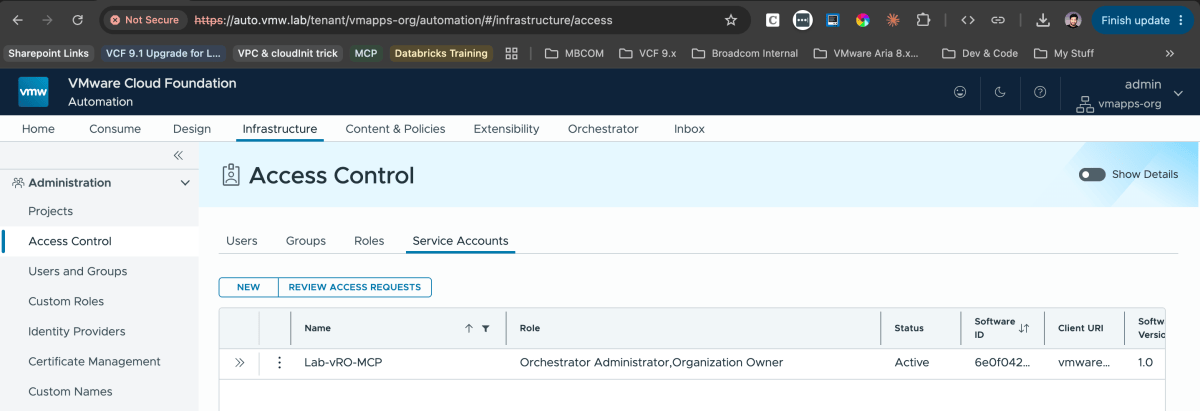Open the MBCOM bookmark folder

tap(574, 53)
